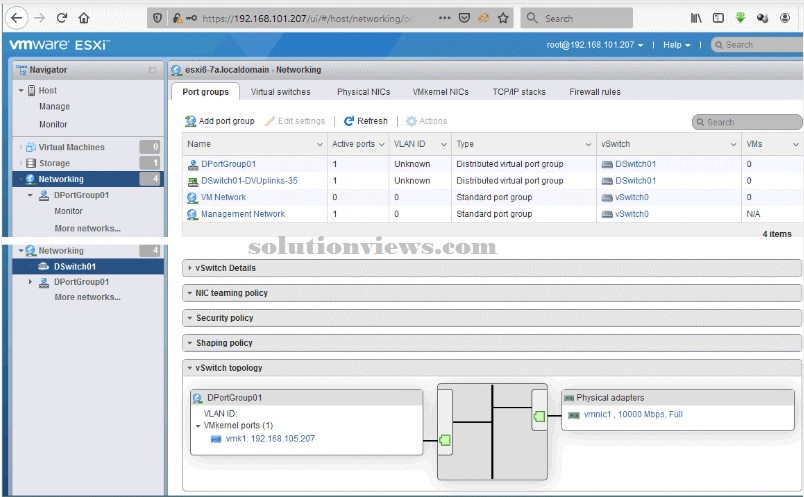Click the Pocket save icon in address bar
This screenshot has height=497, width=804.
pos(464,18)
